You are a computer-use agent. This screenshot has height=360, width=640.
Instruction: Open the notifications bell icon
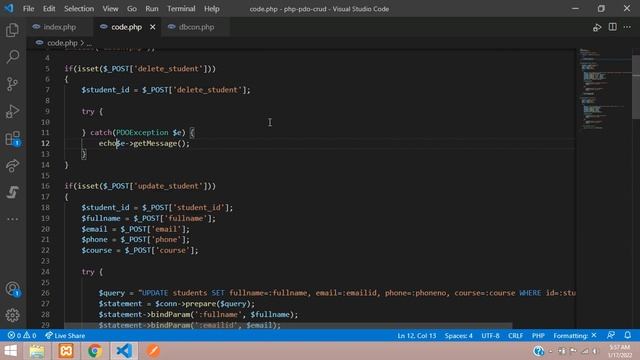tap(627, 335)
